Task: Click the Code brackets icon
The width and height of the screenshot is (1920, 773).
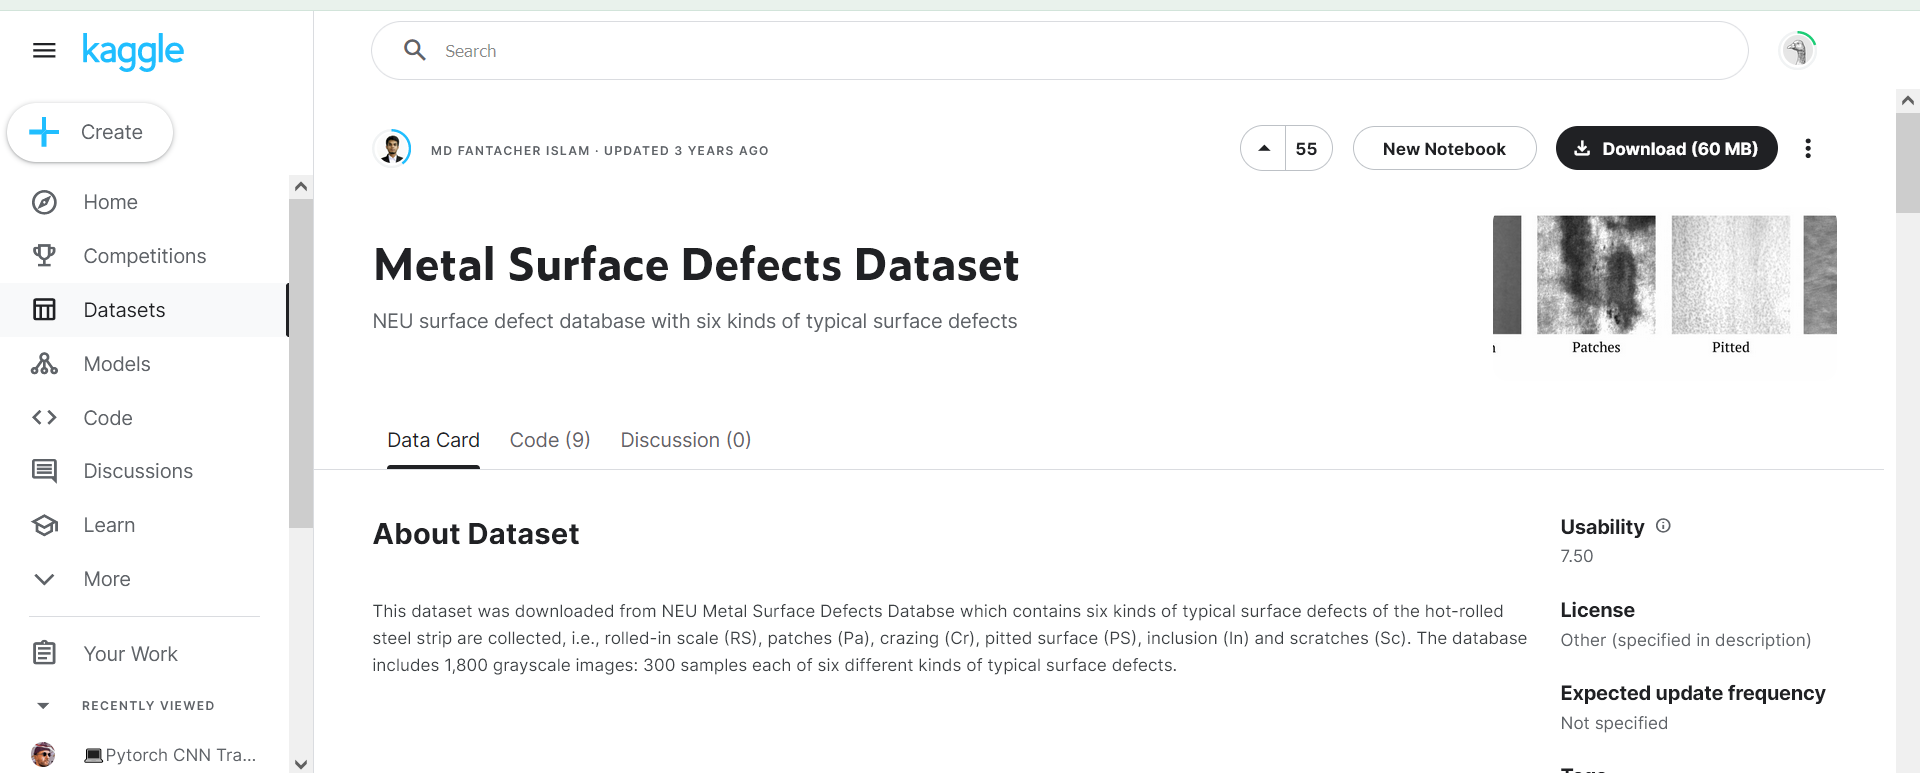Action: point(44,418)
